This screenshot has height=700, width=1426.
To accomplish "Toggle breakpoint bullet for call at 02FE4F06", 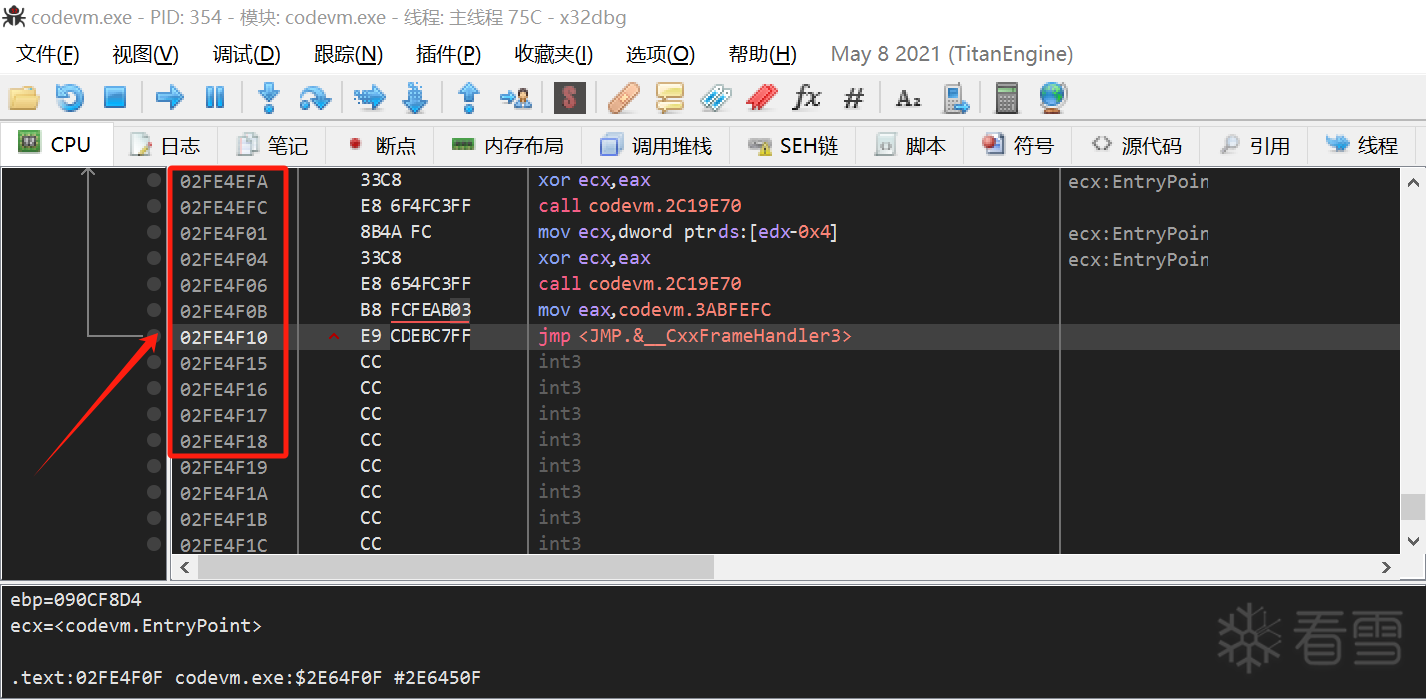I will pos(154,284).
